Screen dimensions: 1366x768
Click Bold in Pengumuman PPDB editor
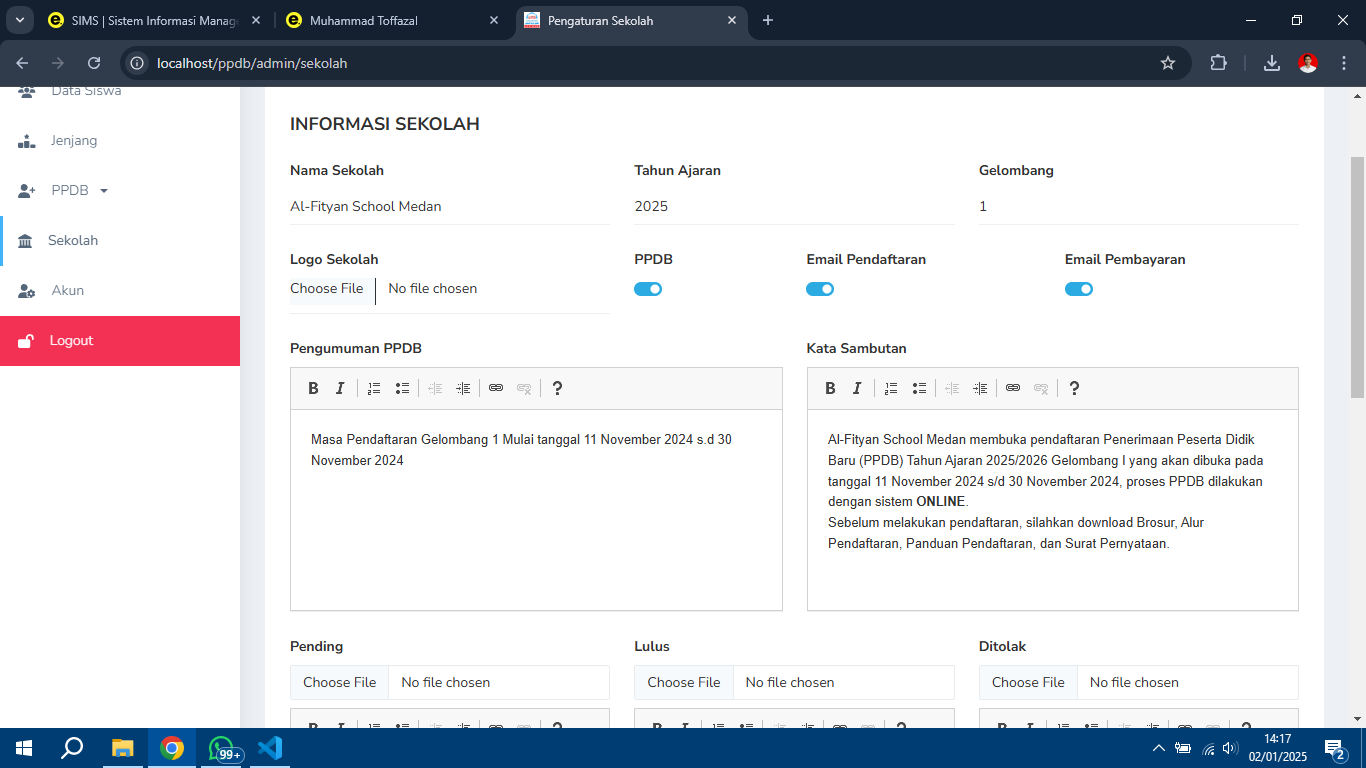click(x=313, y=388)
